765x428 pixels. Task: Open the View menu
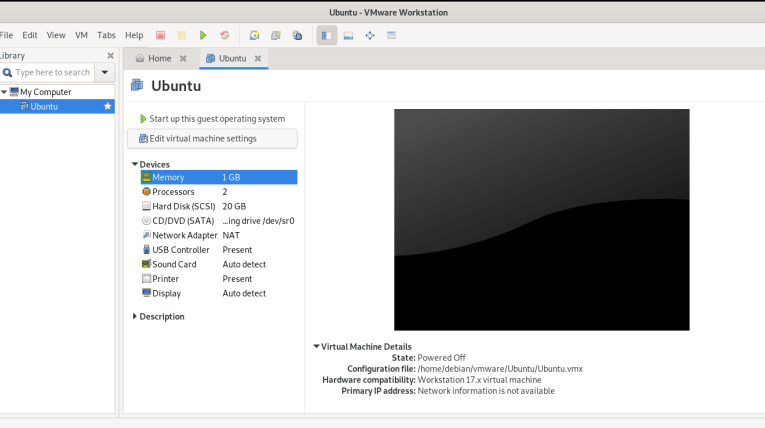pos(56,35)
